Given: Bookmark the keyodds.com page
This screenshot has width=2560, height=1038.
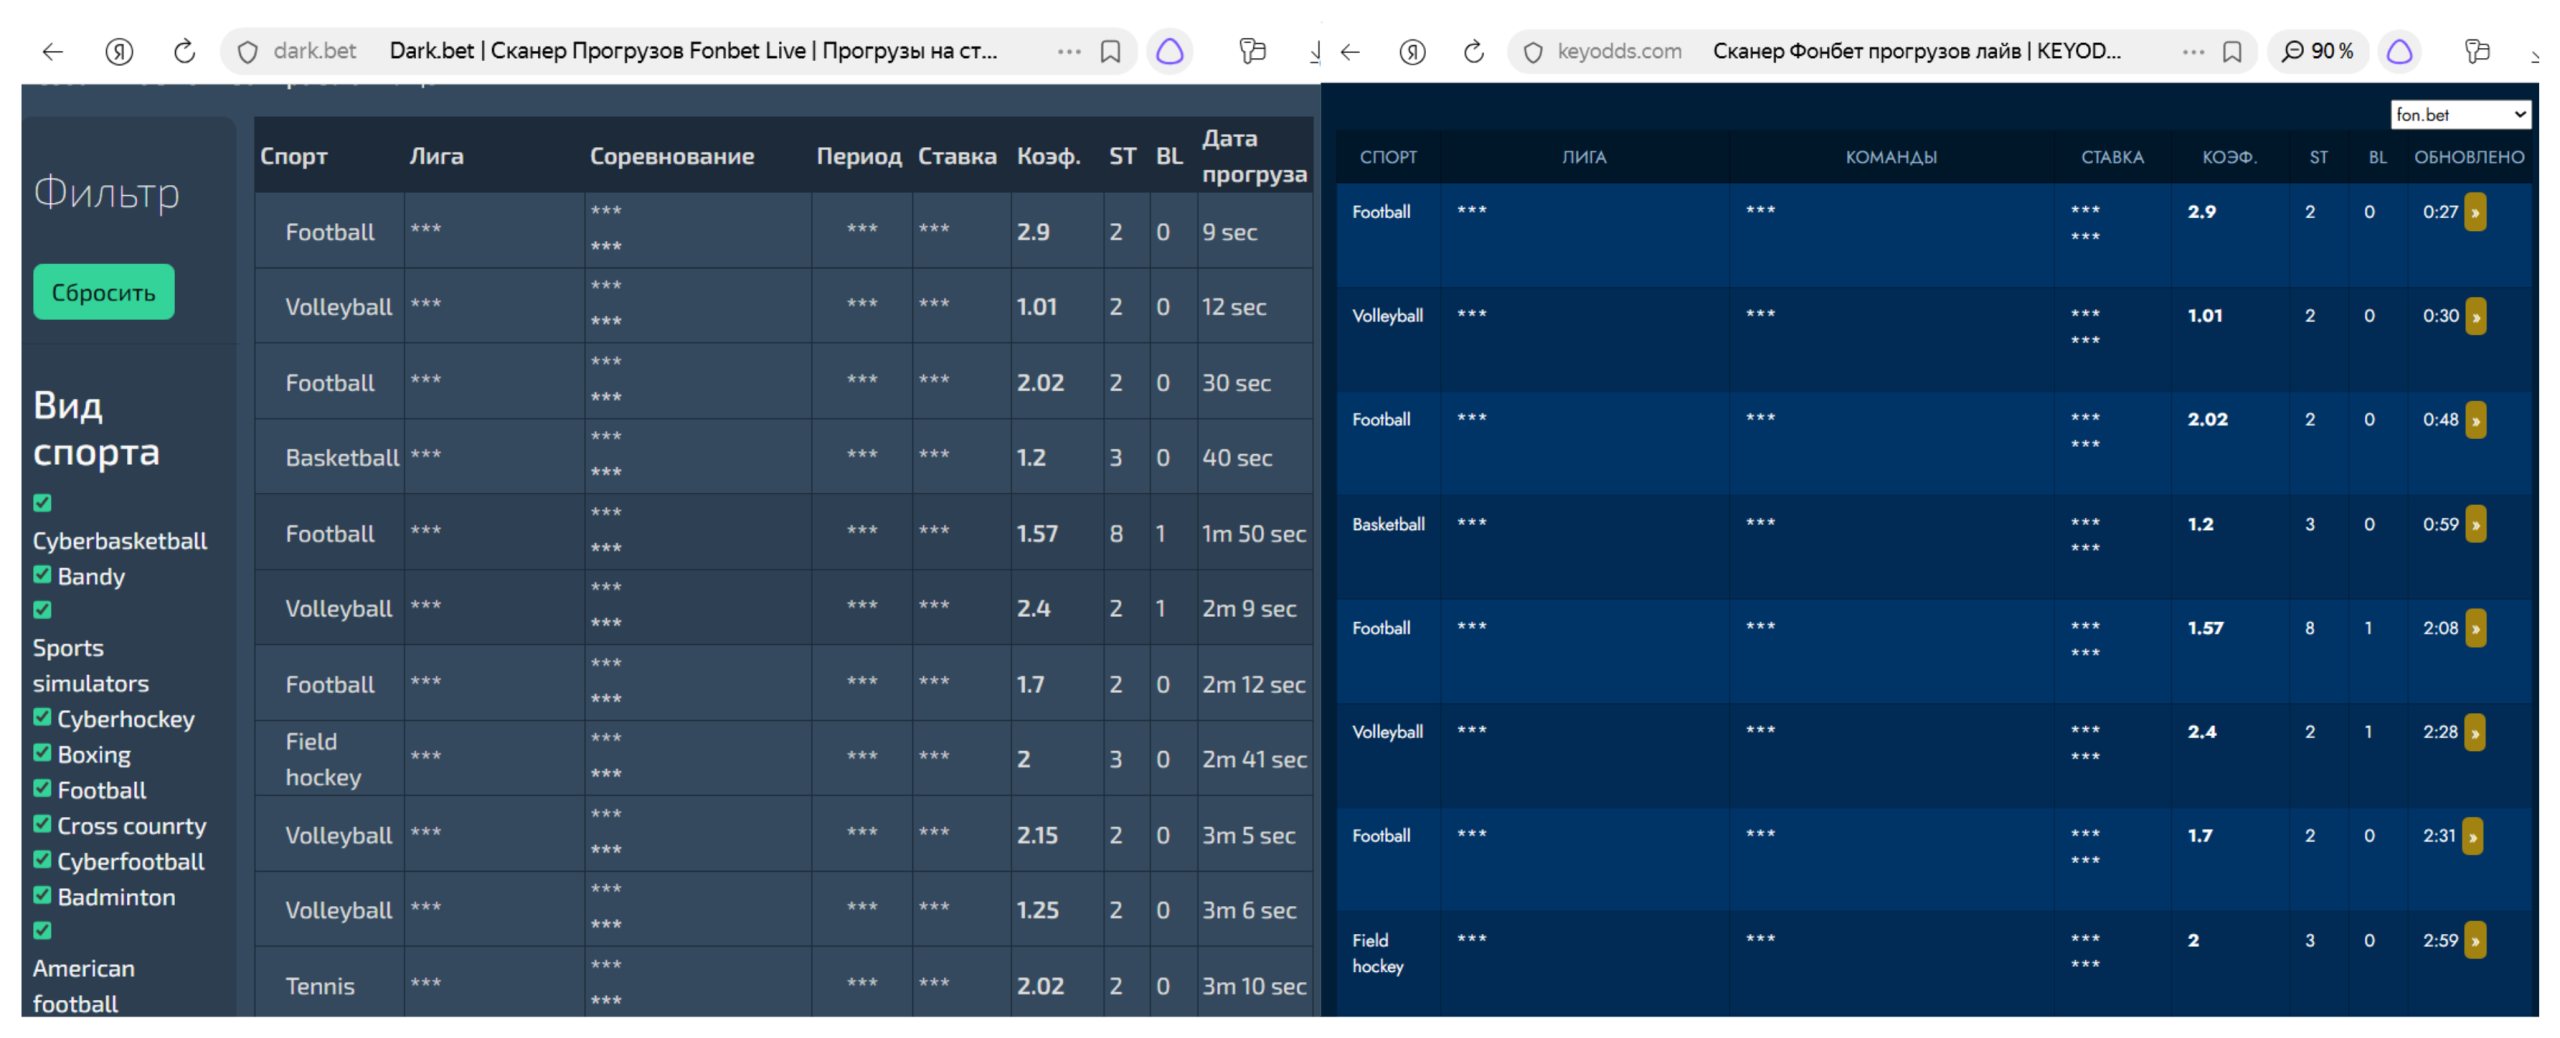Looking at the screenshot, I should [2231, 51].
